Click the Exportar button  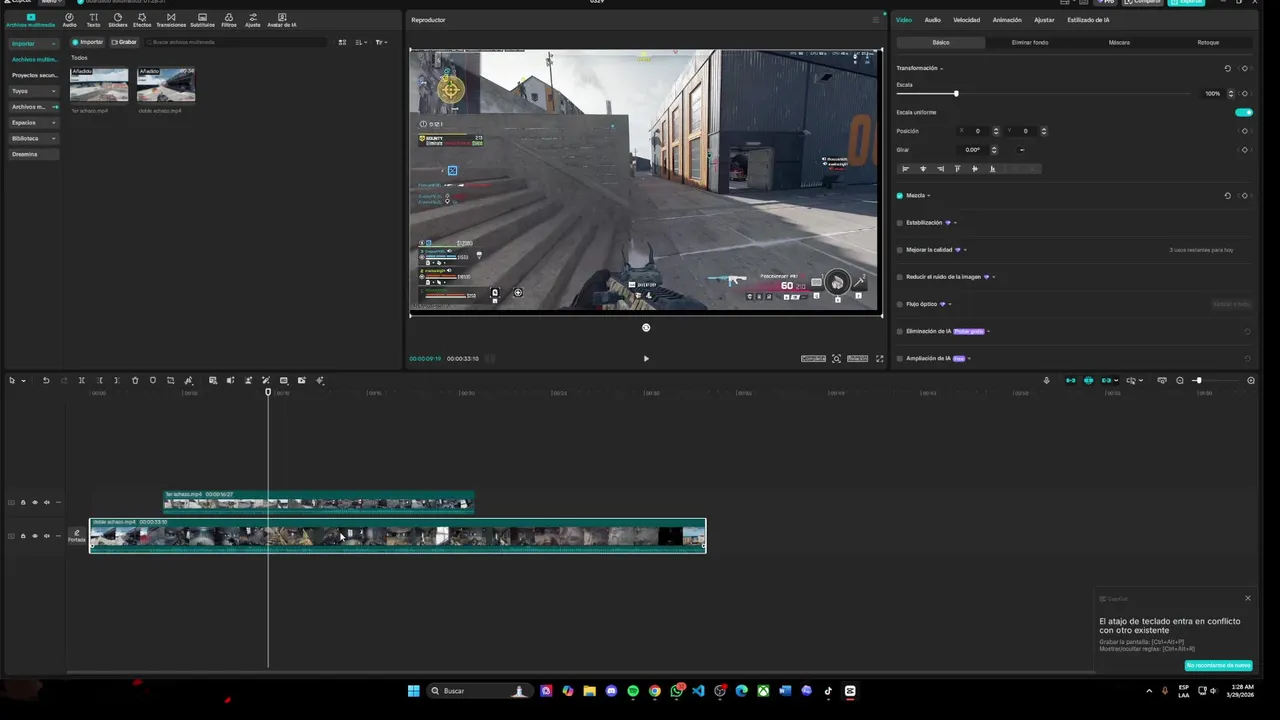[x=1189, y=2]
